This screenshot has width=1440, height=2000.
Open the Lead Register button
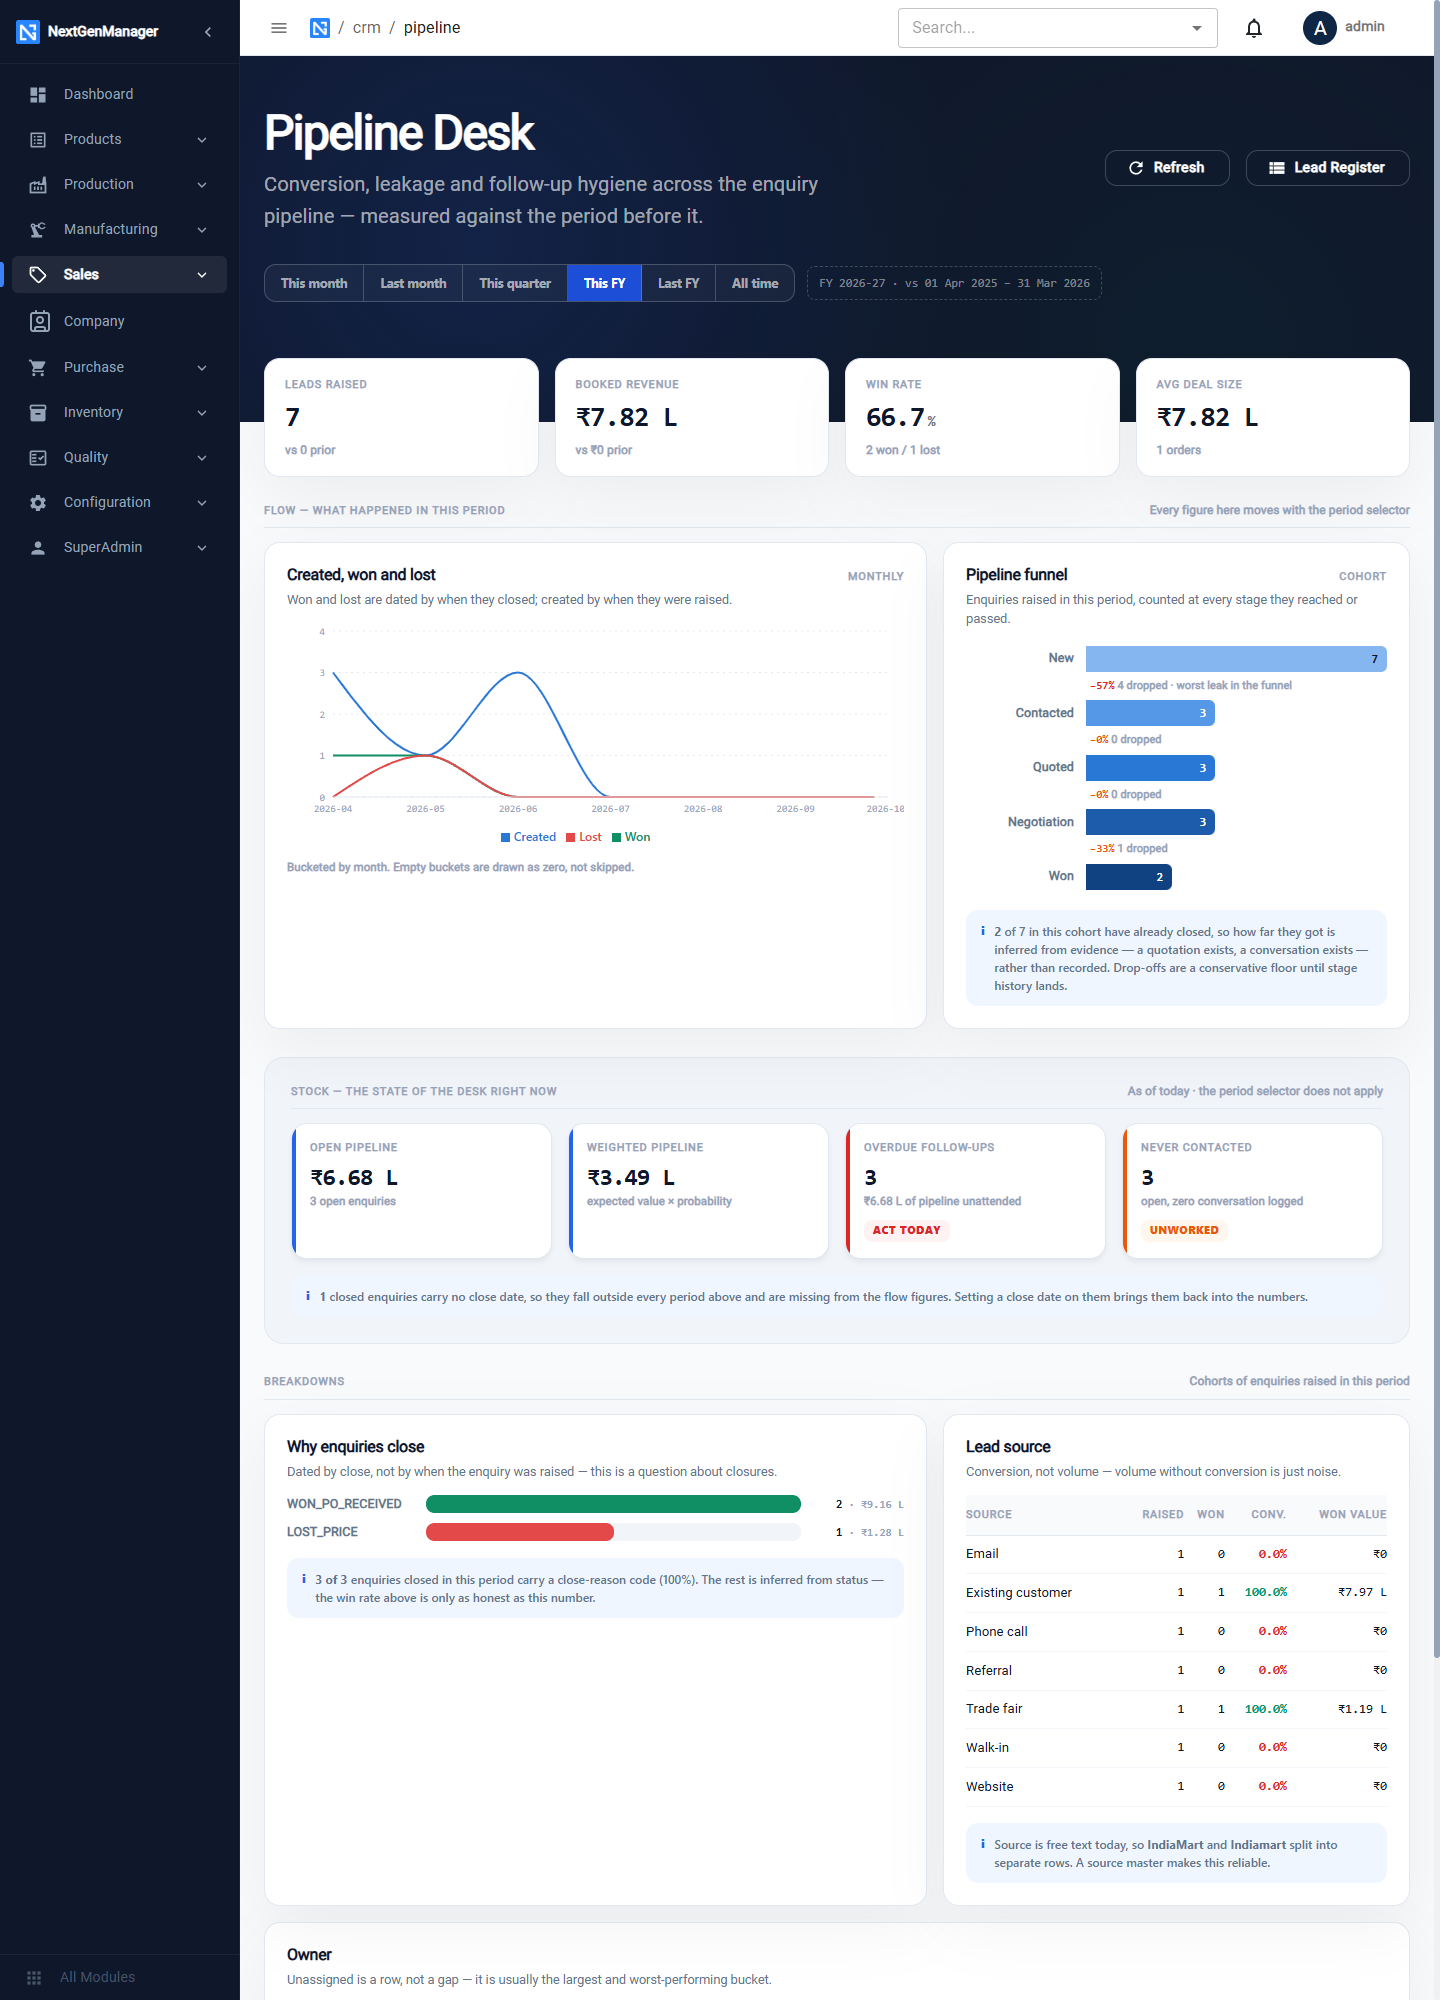(x=1327, y=168)
